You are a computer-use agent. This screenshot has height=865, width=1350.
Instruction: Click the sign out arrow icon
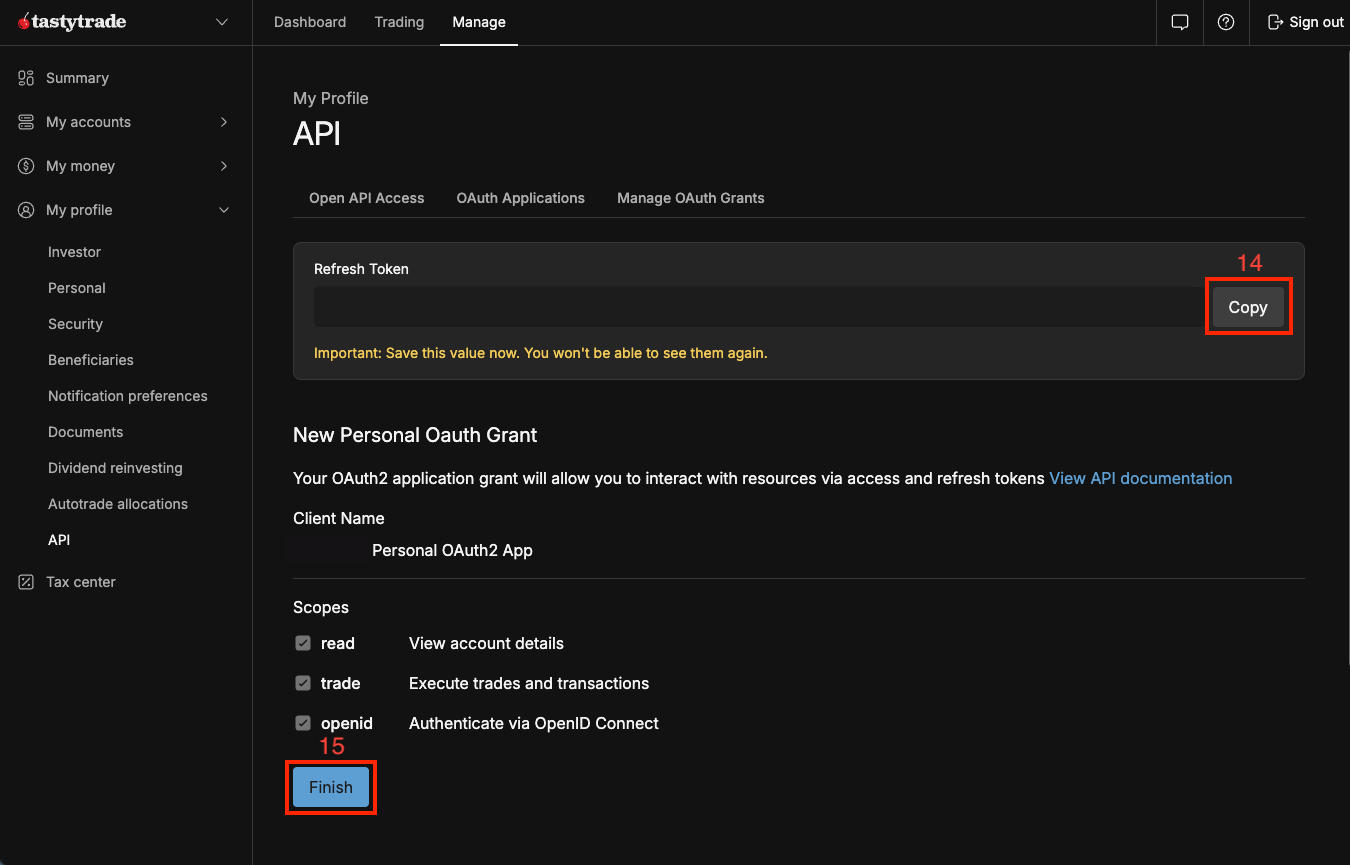1275,22
